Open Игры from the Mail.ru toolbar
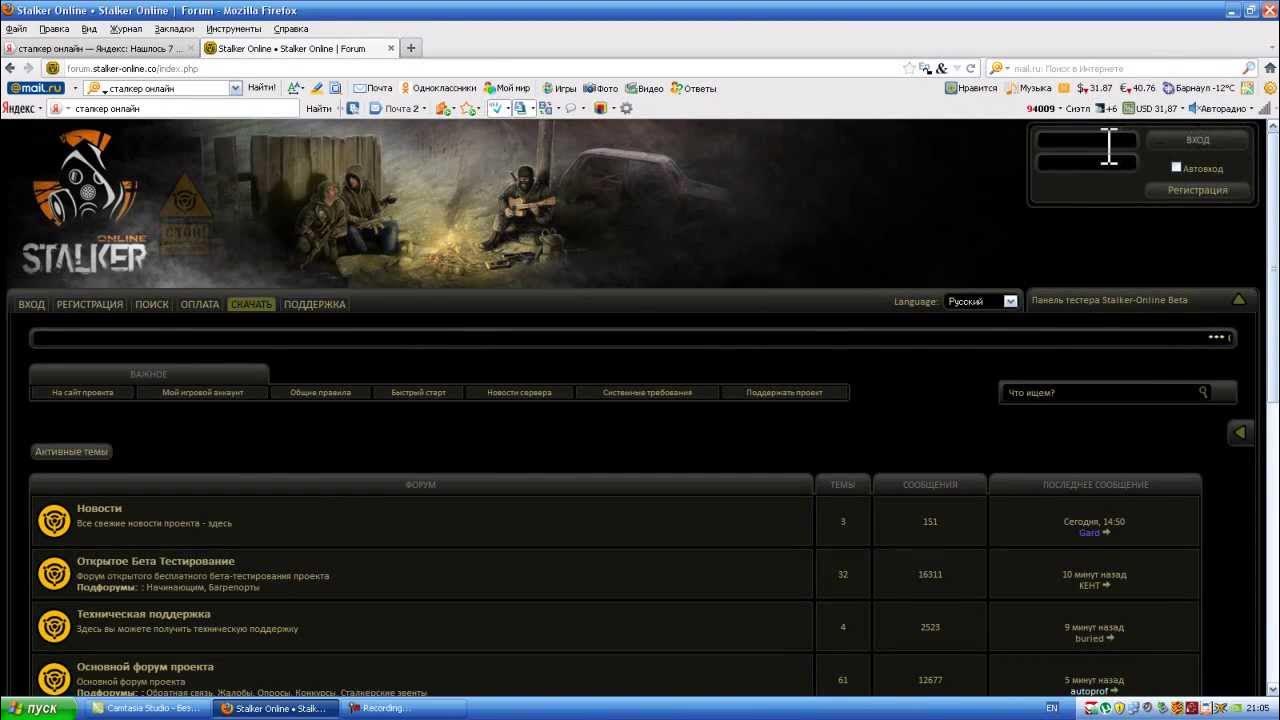 [x=559, y=88]
